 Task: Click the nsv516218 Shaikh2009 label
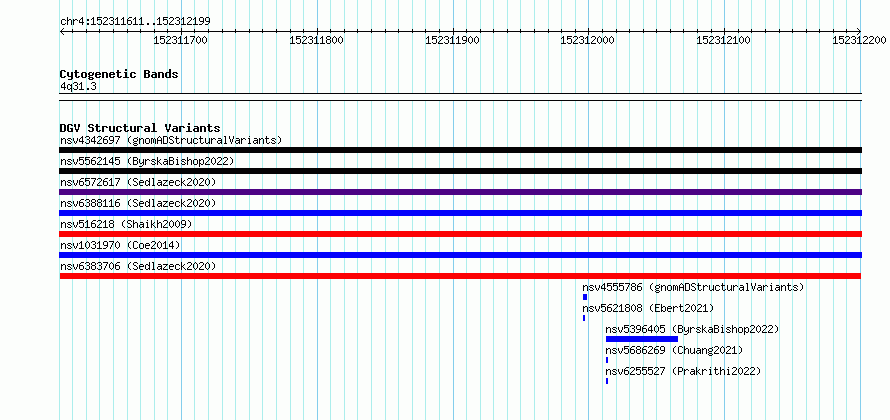(126, 224)
